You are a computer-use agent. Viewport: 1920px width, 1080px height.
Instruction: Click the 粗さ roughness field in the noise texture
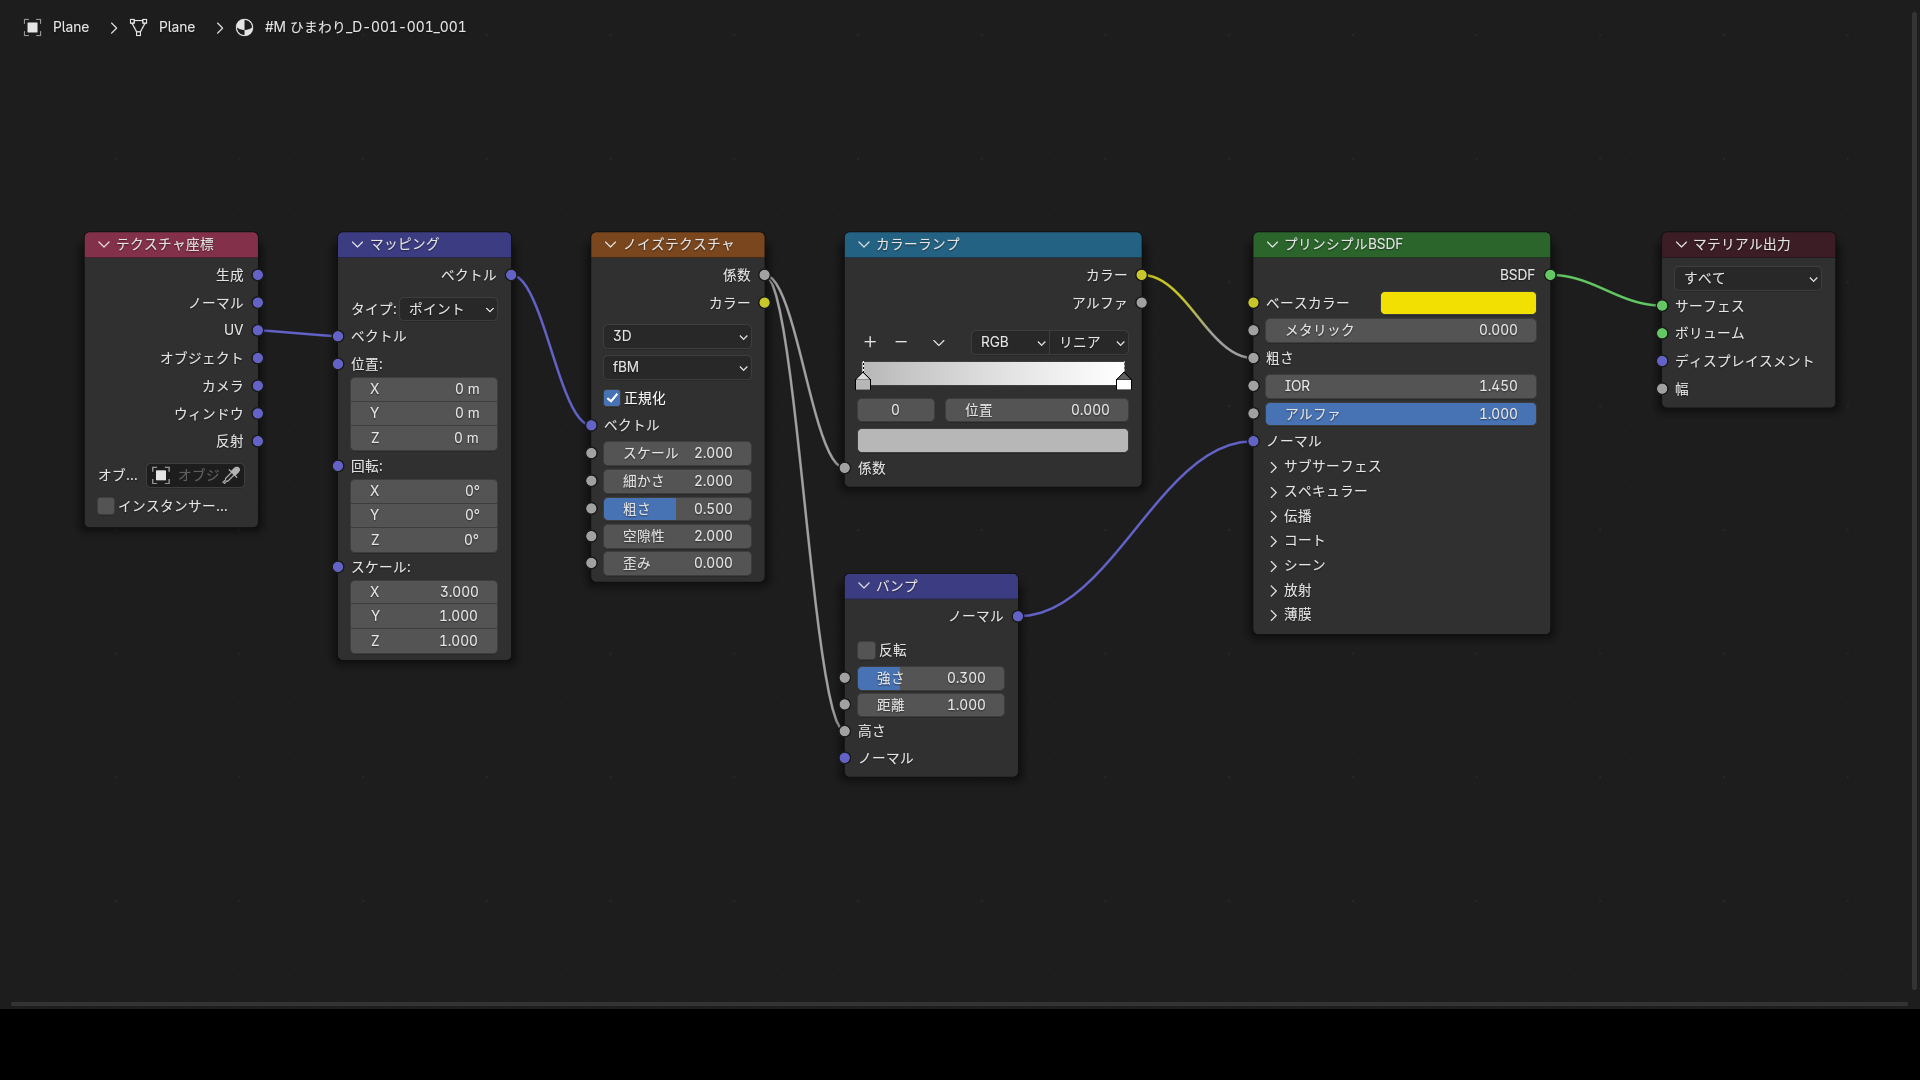pyautogui.click(x=677, y=509)
